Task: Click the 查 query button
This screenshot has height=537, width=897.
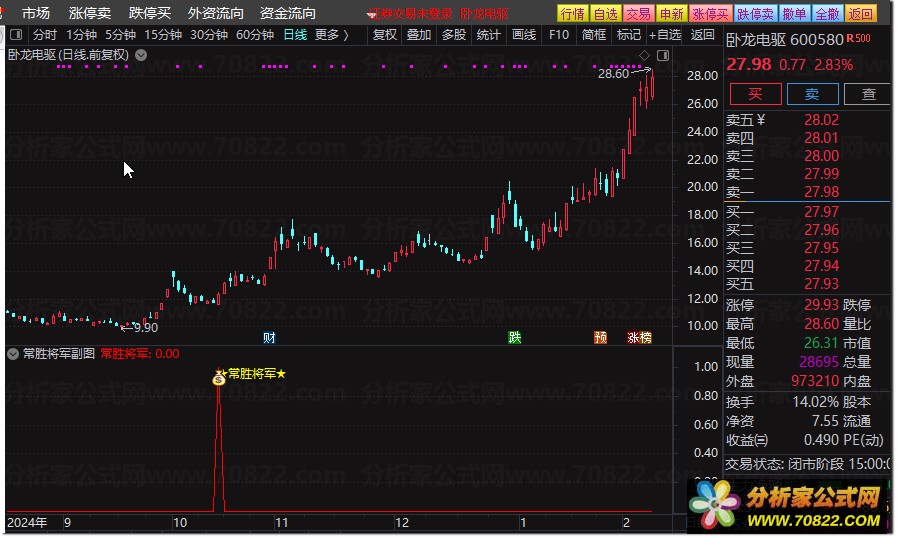Action: [868, 94]
